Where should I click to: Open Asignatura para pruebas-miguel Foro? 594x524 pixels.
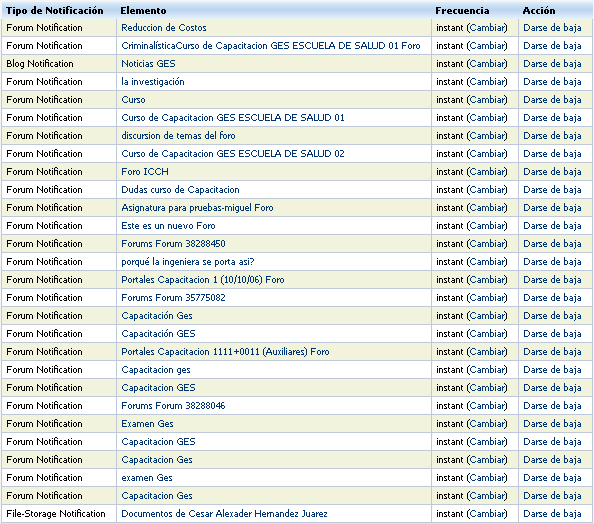(x=197, y=208)
